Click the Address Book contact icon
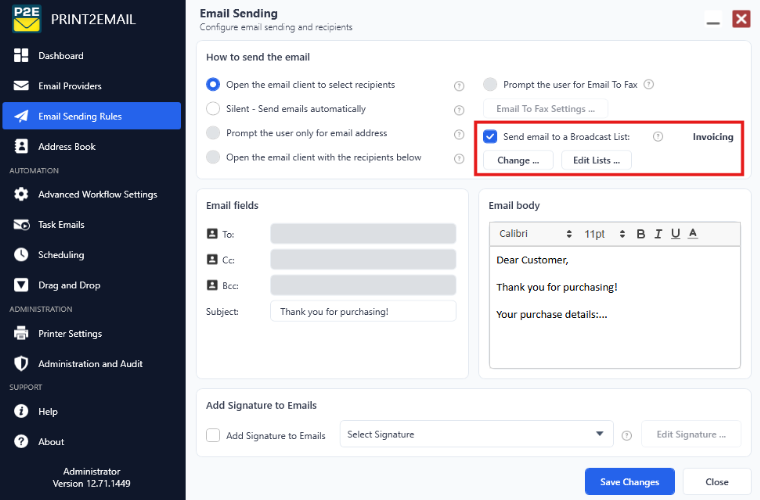 tap(21, 146)
